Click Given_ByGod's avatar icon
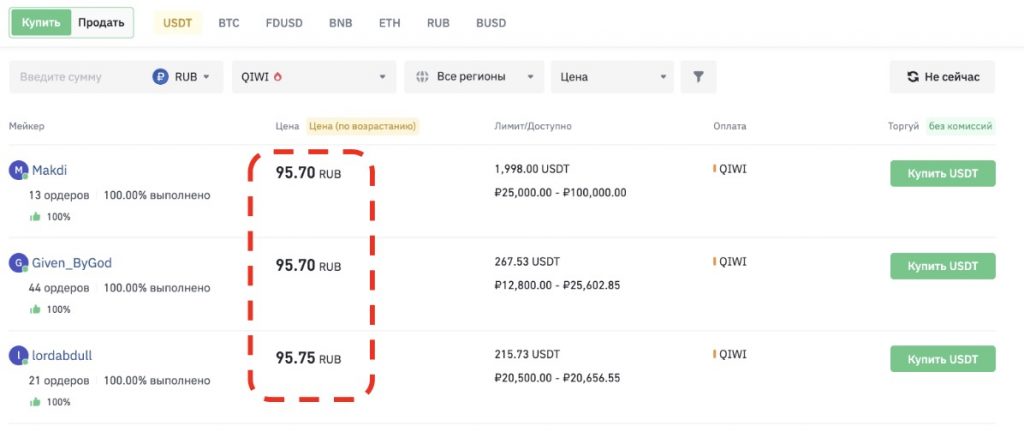The image size is (1024, 432). [x=18, y=264]
